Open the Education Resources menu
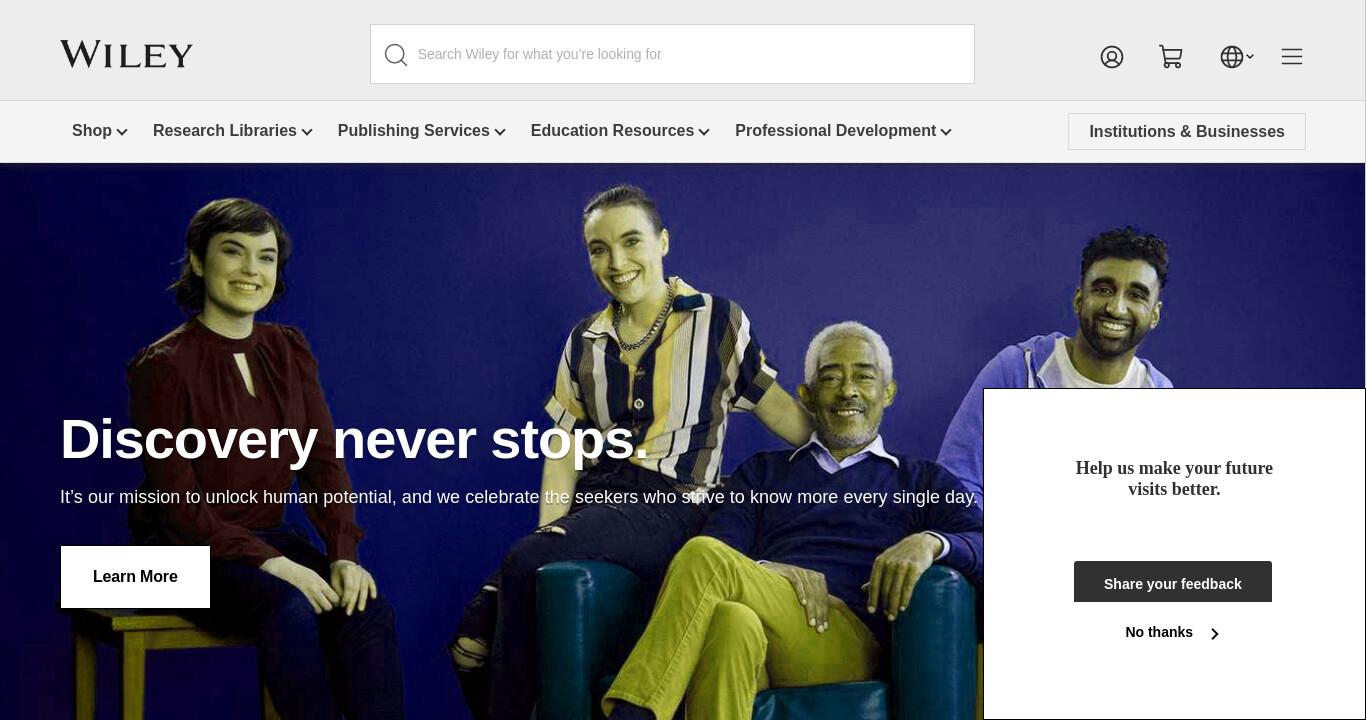Viewport: 1366px width, 720px height. pyautogui.click(x=612, y=131)
